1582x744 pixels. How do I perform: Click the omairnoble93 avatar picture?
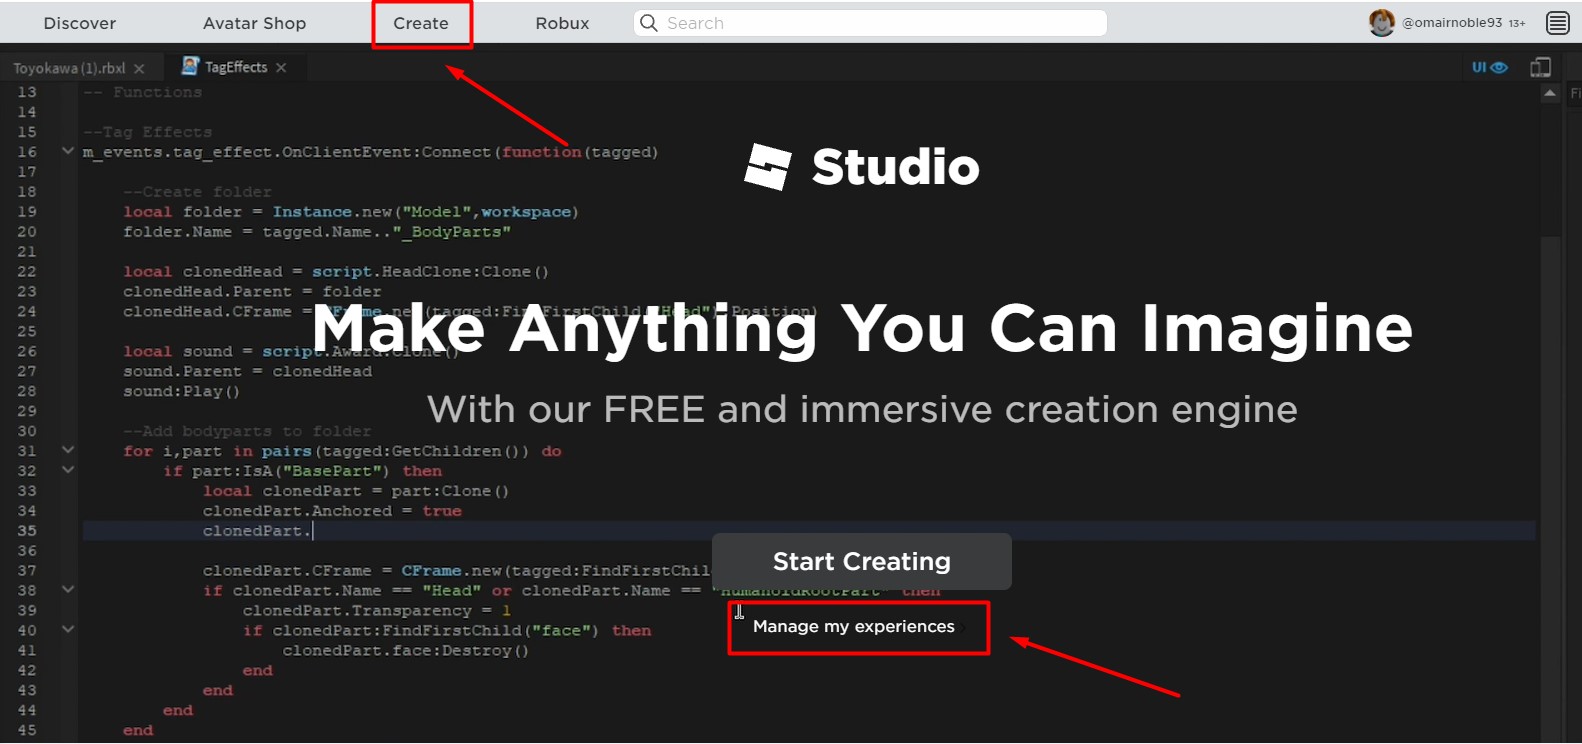pyautogui.click(x=1382, y=23)
